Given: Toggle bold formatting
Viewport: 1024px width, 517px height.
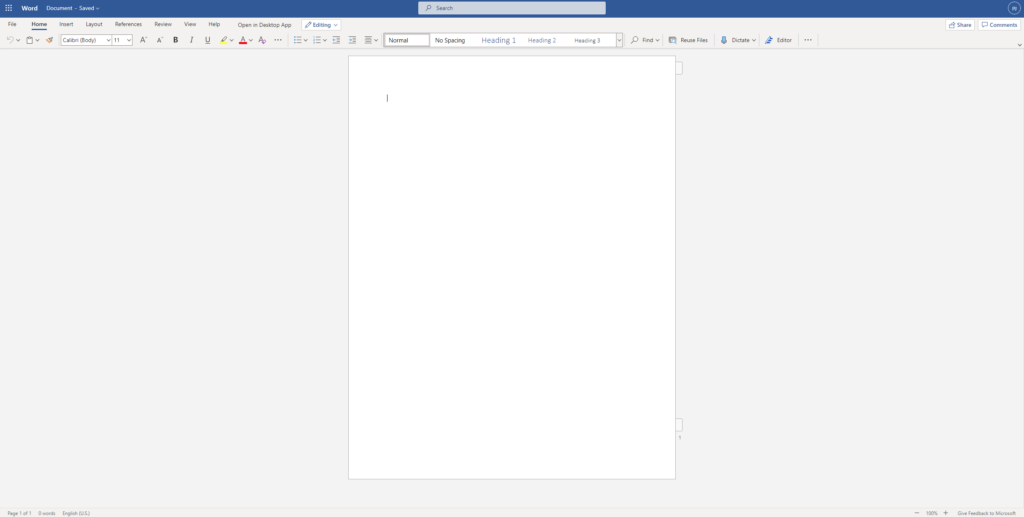Looking at the screenshot, I should click(176, 40).
